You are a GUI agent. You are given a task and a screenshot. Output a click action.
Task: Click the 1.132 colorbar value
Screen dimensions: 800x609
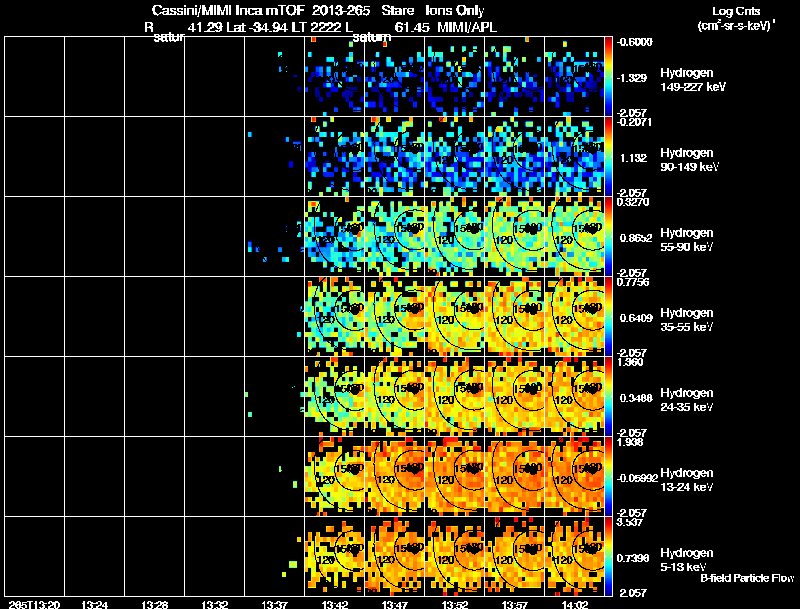[x=633, y=158]
